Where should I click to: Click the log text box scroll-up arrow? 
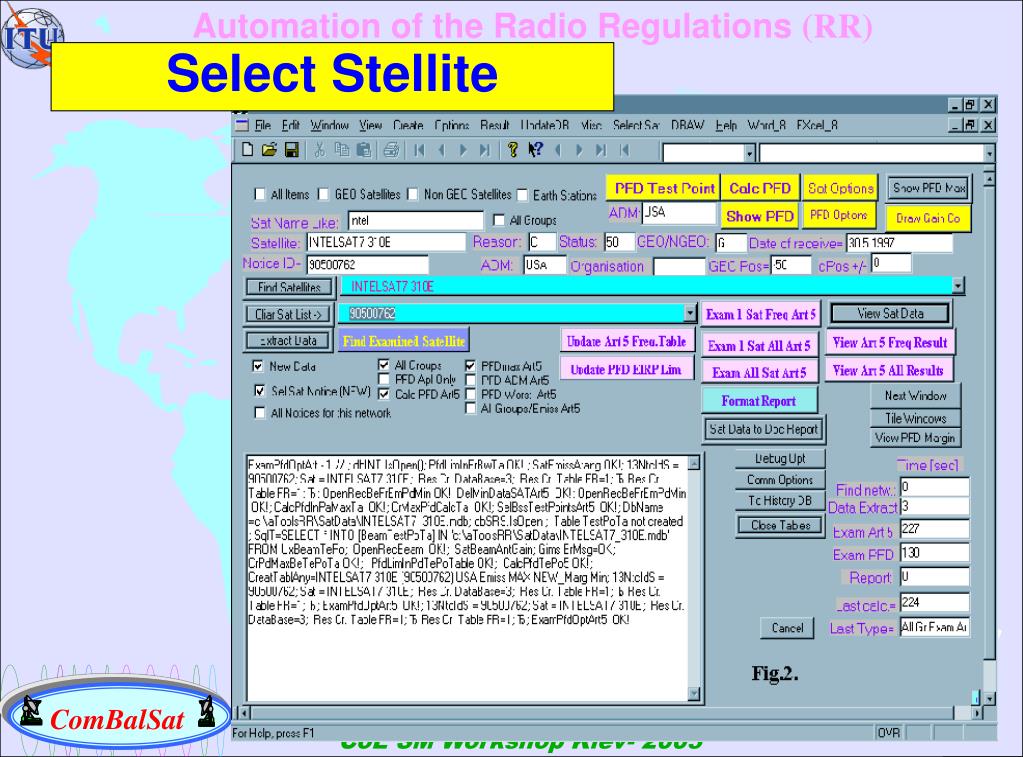694,463
